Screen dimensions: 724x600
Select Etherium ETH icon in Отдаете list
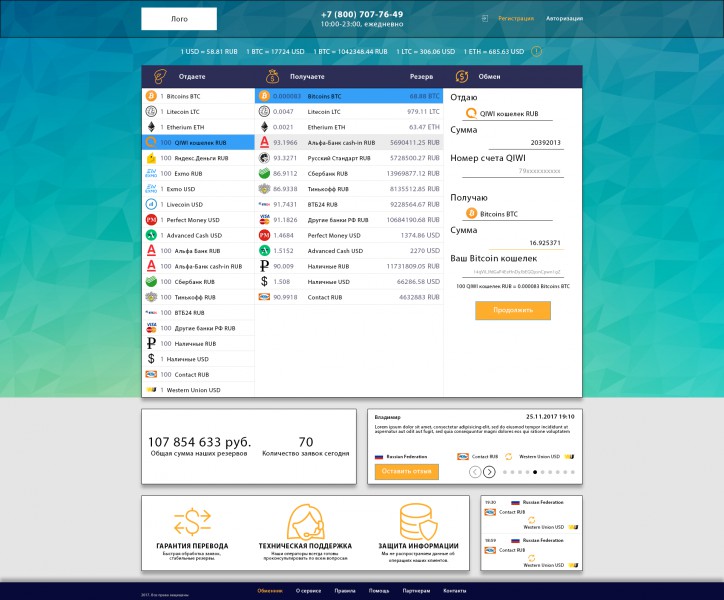coord(151,127)
